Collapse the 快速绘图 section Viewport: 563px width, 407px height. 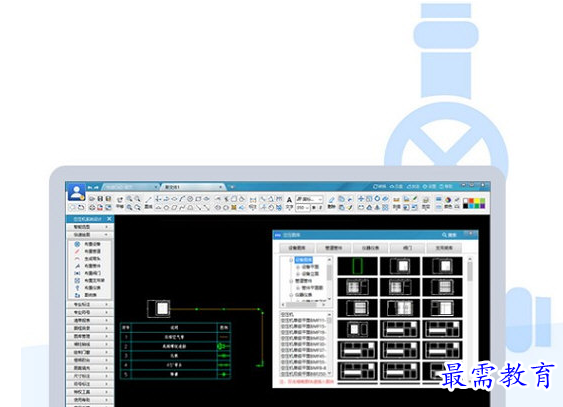[107, 235]
